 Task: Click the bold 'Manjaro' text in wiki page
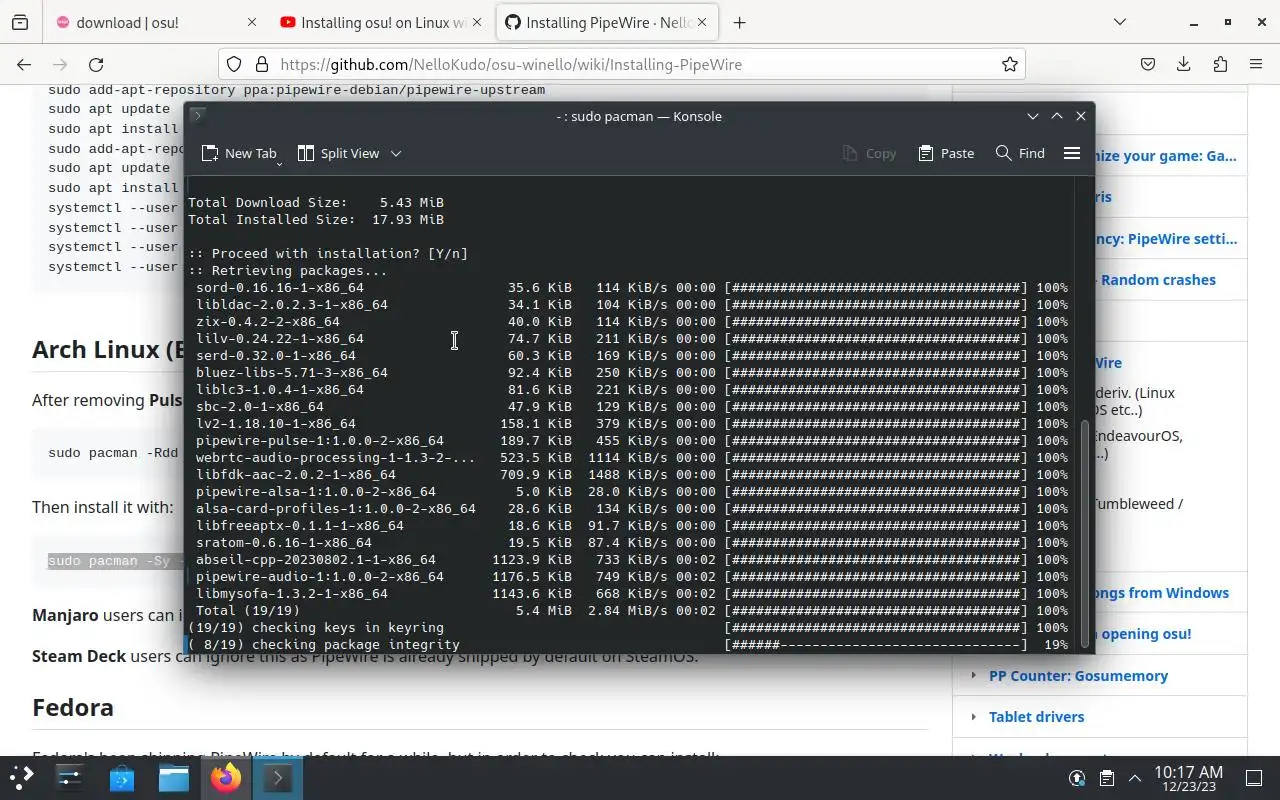63,615
